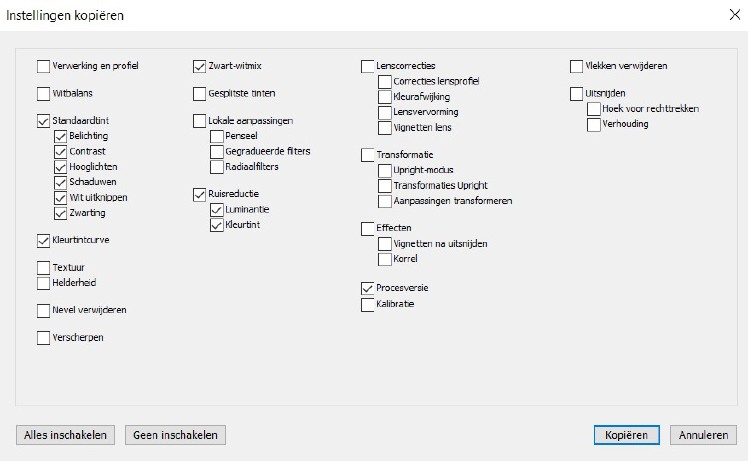This screenshot has width=748, height=461.
Task: Click the Alles inschakelen button
Action: (x=65, y=435)
